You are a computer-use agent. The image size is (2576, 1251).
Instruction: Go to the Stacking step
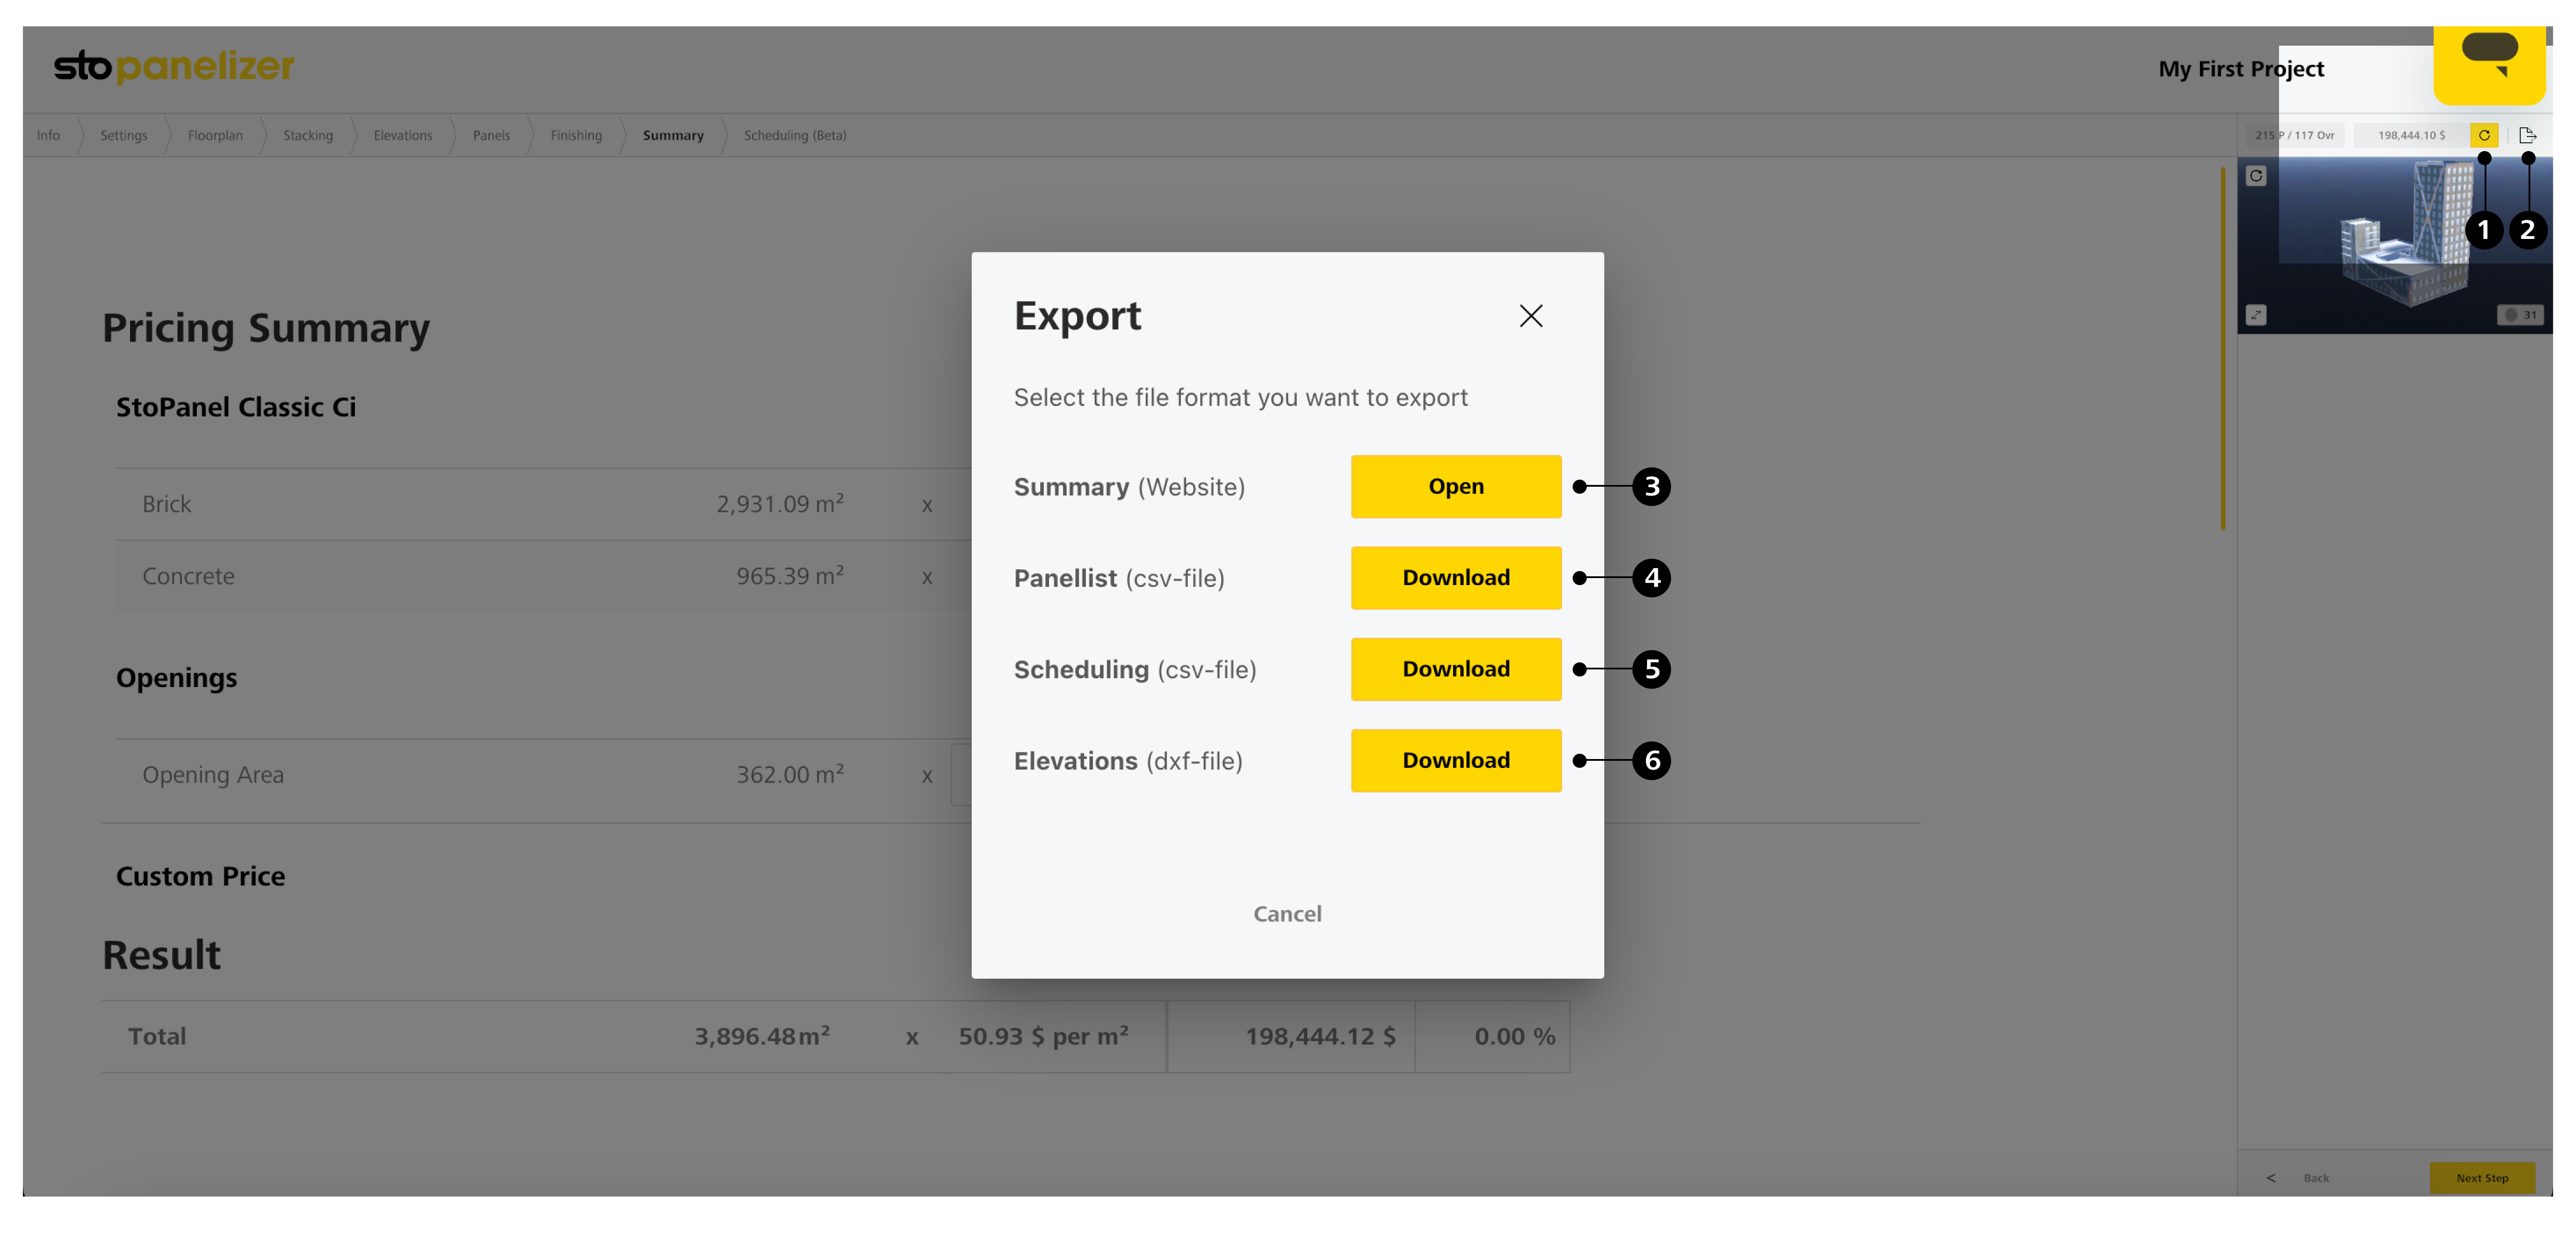coord(308,136)
